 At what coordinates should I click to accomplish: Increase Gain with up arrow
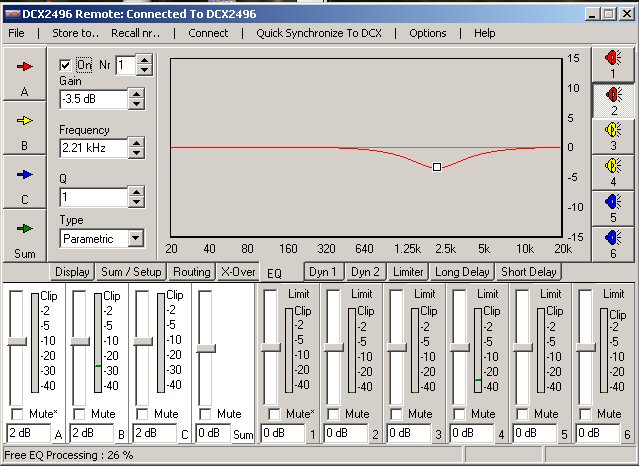(136, 94)
